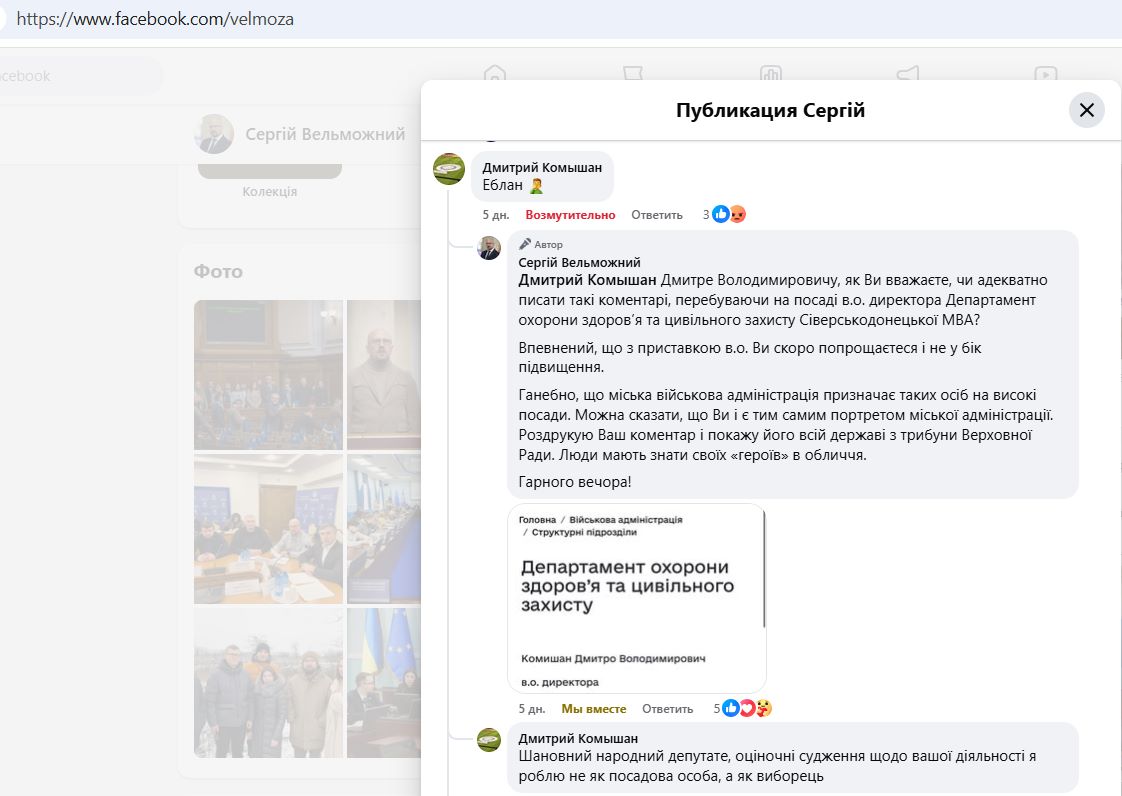
Task: Click the browser address bar URL
Action: coord(155,19)
